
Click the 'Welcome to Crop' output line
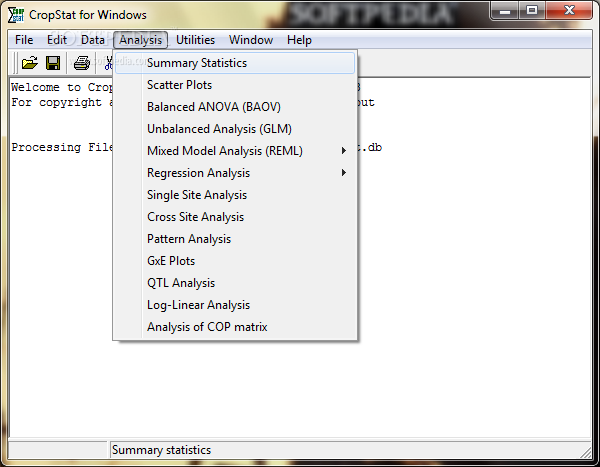(62, 87)
